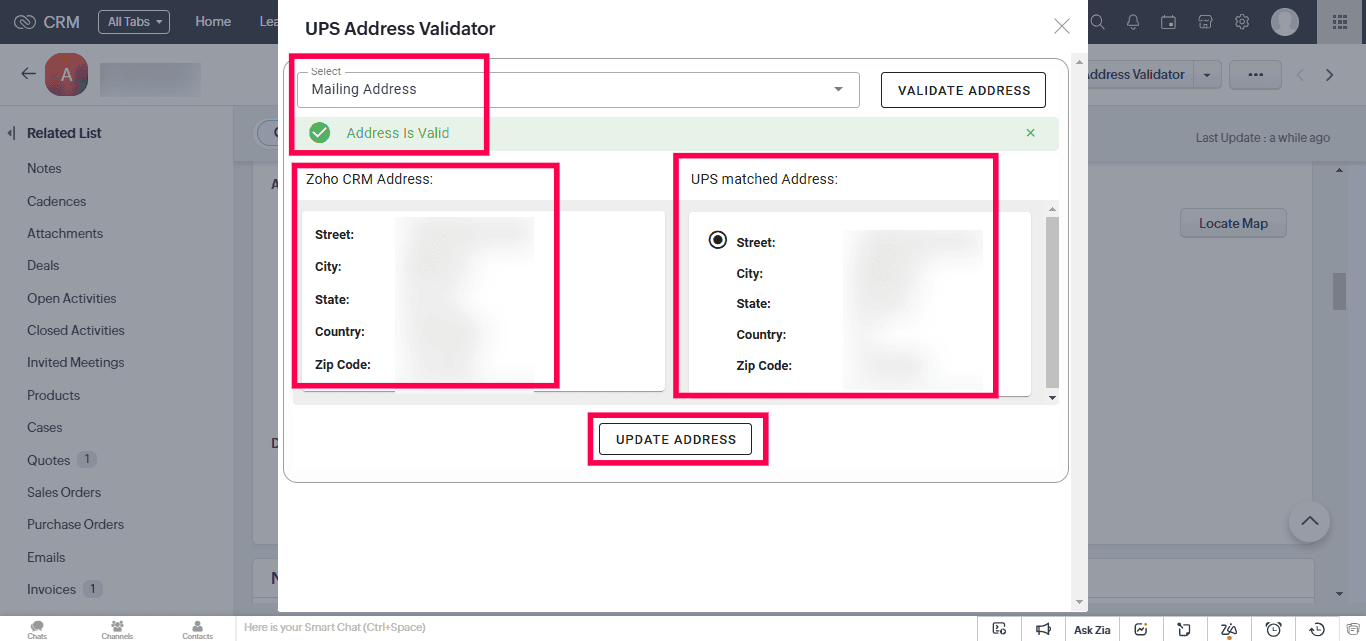The height and width of the screenshot is (641, 1366).
Task: Close the UPS Address Validator dialog
Action: point(1062,26)
